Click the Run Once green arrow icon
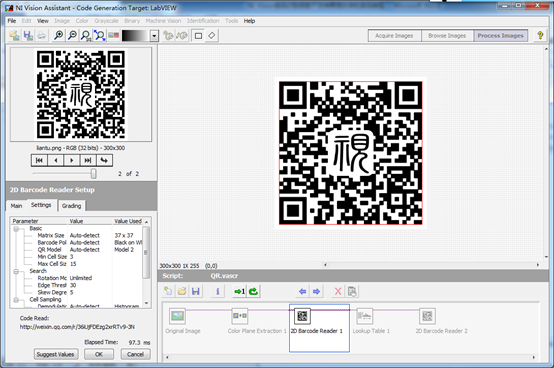 239,291
